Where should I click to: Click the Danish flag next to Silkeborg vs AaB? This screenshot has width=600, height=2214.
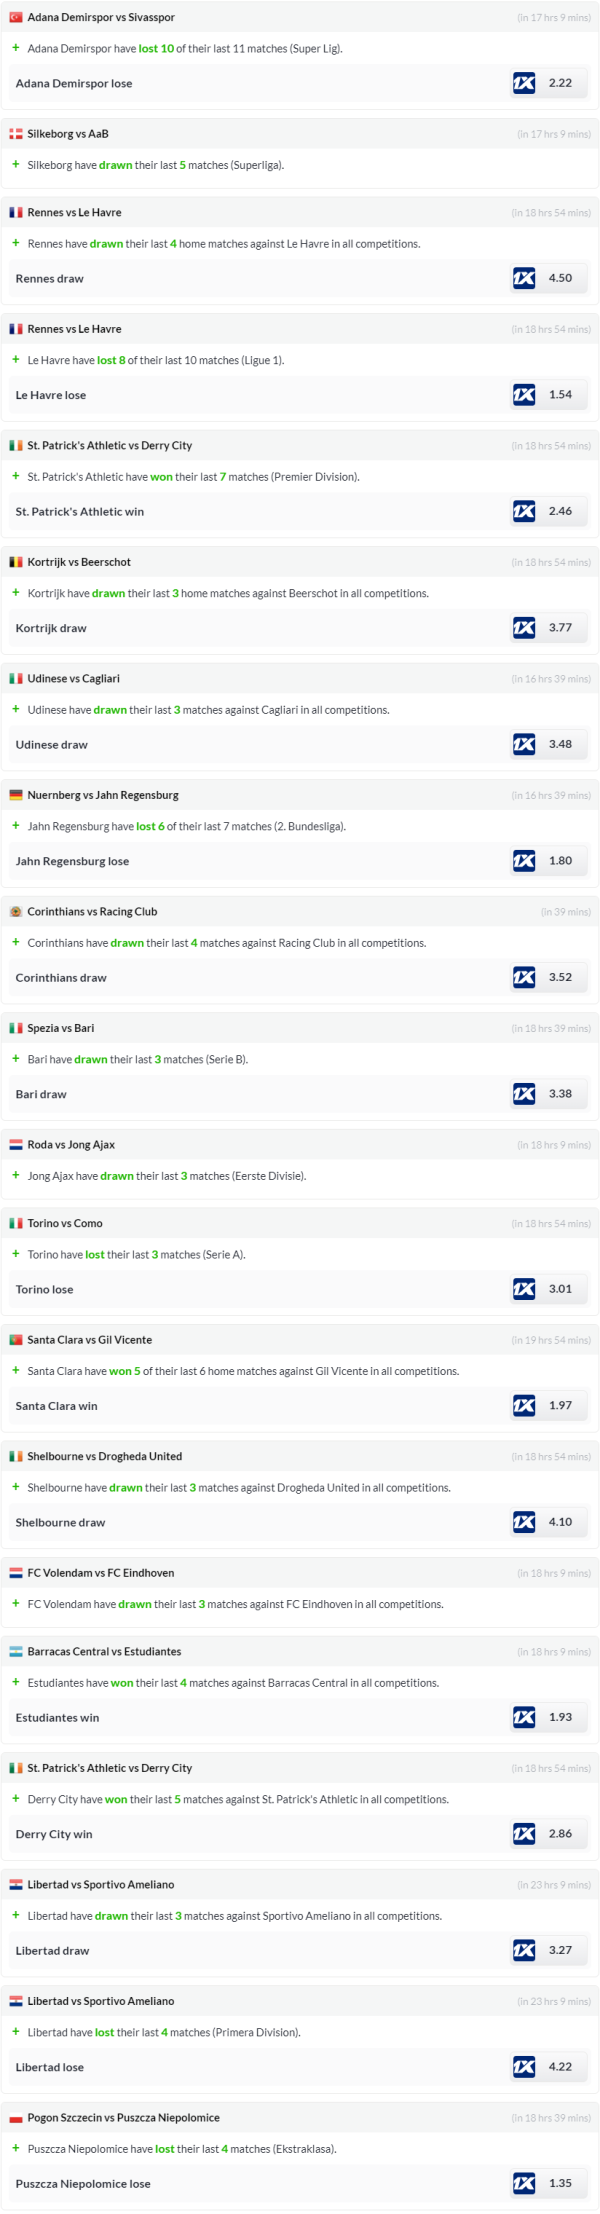pos(16,134)
